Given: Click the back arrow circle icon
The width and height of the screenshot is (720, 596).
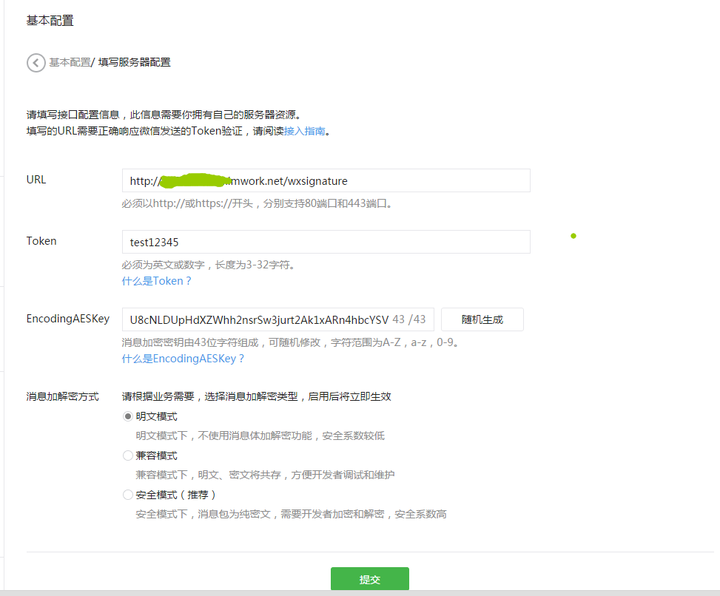Looking at the screenshot, I should coord(36,63).
